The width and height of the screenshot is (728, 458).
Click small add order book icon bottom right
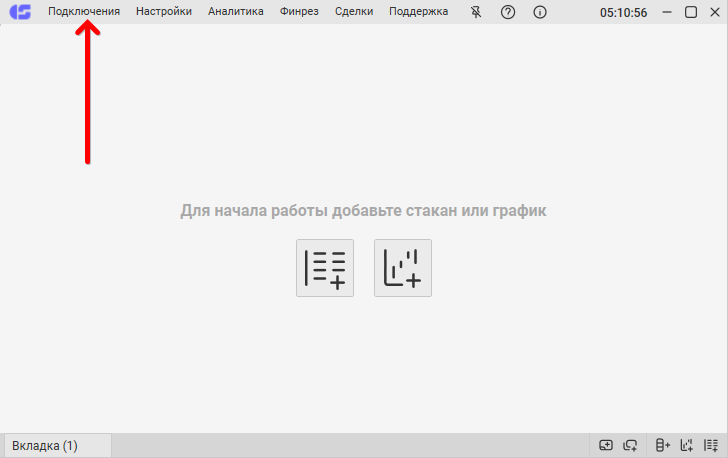click(712, 445)
